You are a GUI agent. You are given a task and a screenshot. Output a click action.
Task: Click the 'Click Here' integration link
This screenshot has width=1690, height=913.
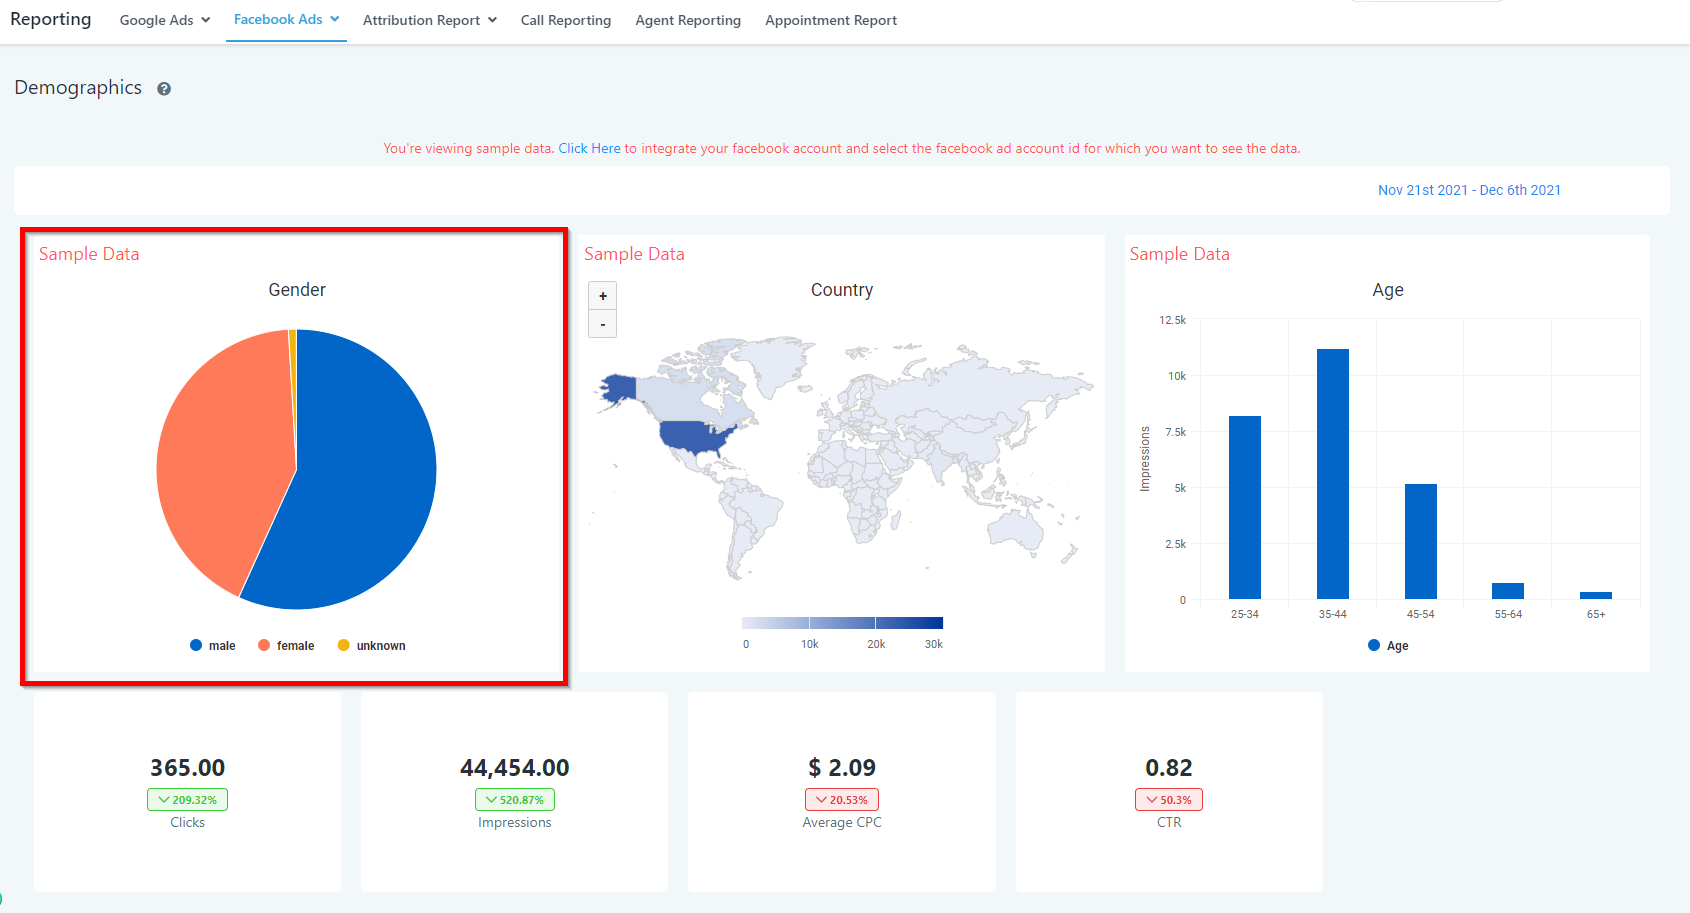[589, 149]
